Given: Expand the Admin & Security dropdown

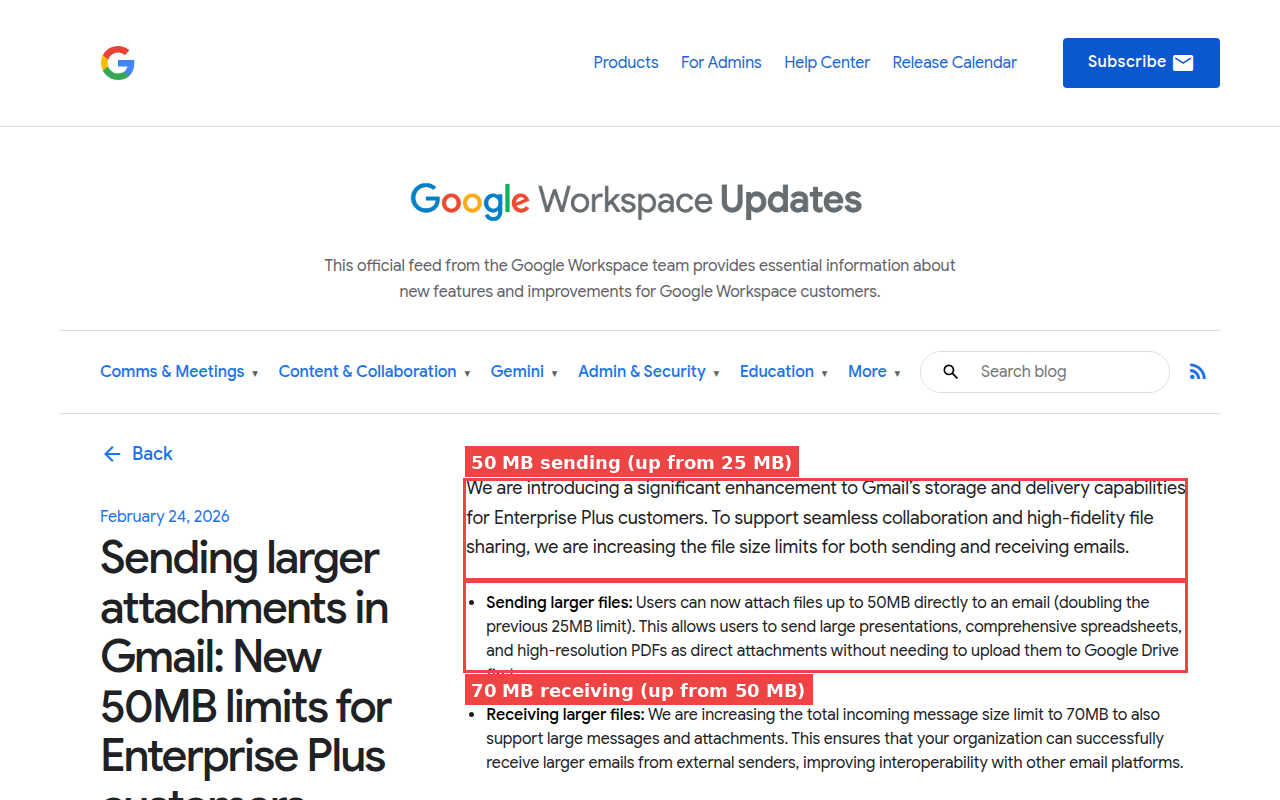Looking at the screenshot, I should pyautogui.click(x=642, y=371).
